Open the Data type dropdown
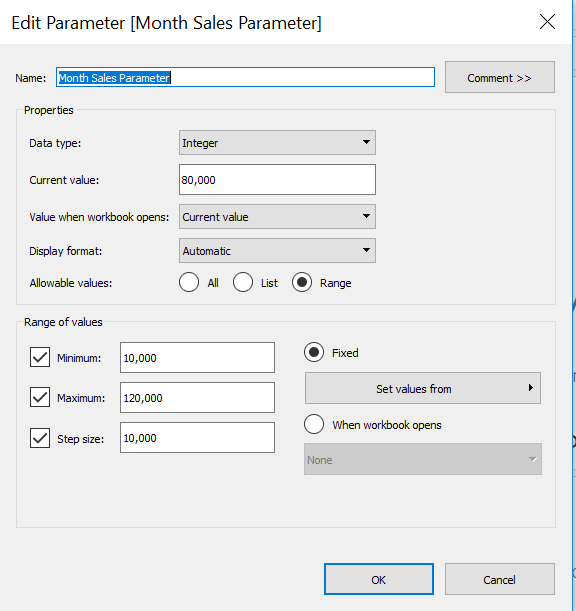 (277, 143)
